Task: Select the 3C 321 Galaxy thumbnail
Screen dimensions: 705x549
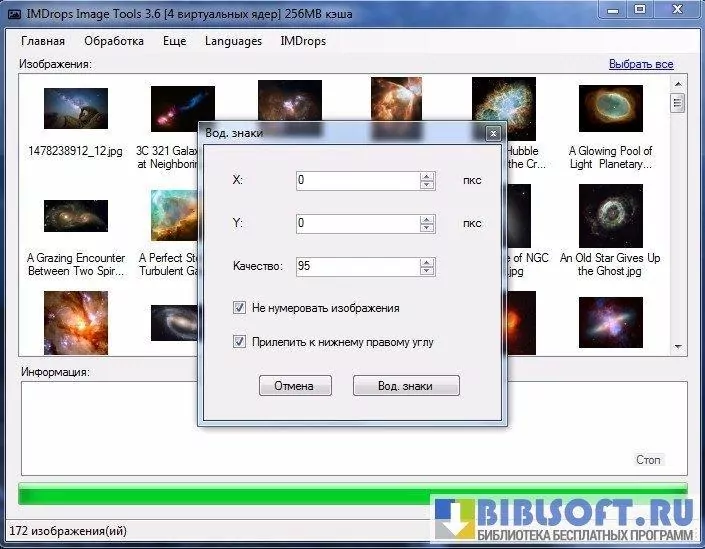Action: tap(182, 108)
